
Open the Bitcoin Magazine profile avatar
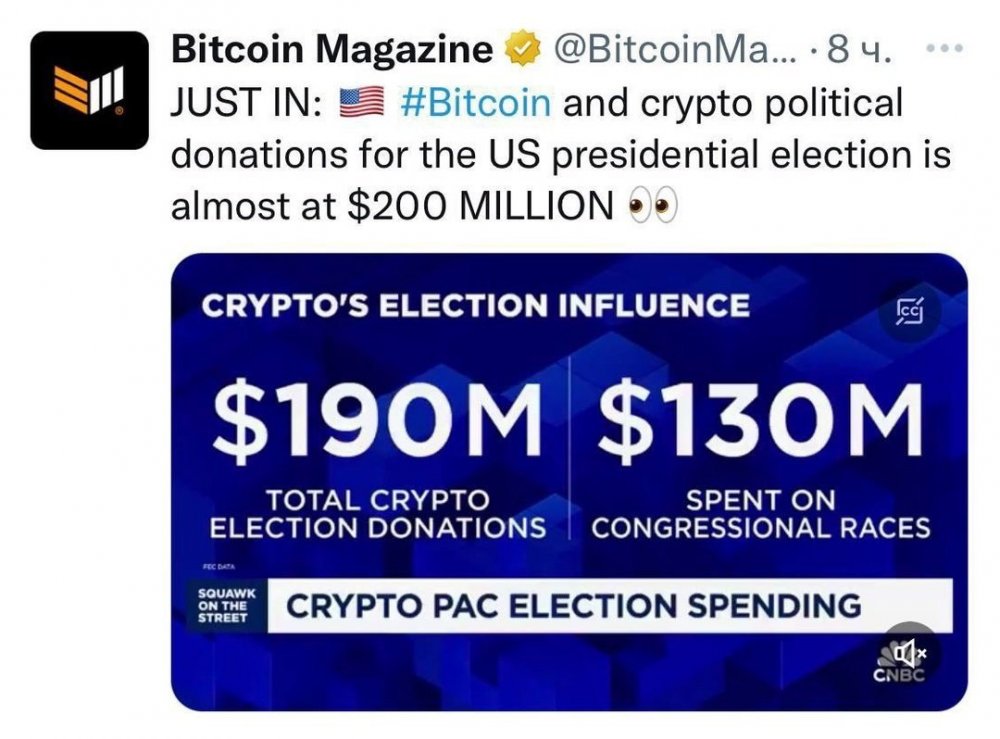click(x=89, y=90)
